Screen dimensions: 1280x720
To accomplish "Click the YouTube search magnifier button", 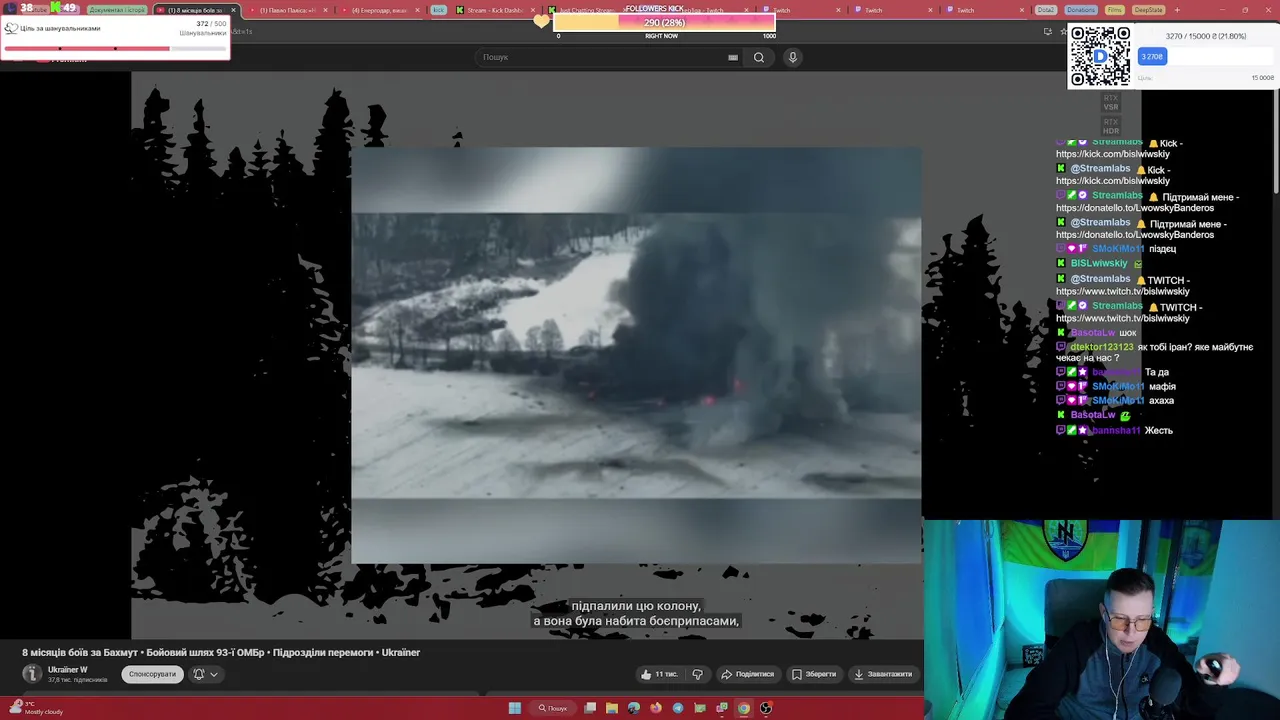I will tap(759, 57).
